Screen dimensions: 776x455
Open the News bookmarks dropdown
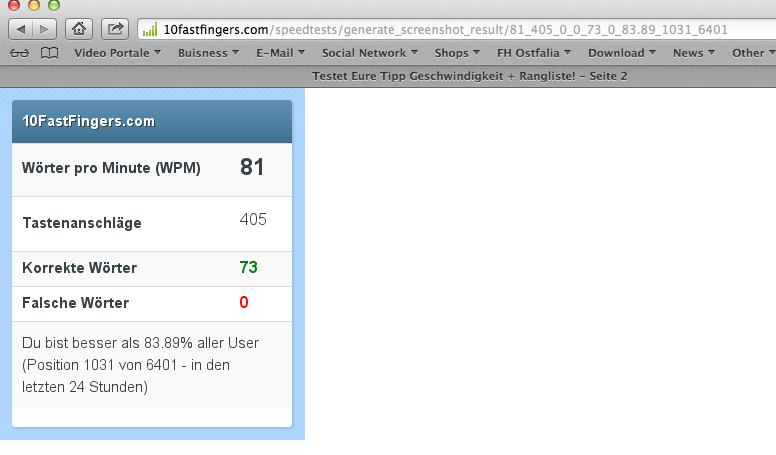coord(693,53)
